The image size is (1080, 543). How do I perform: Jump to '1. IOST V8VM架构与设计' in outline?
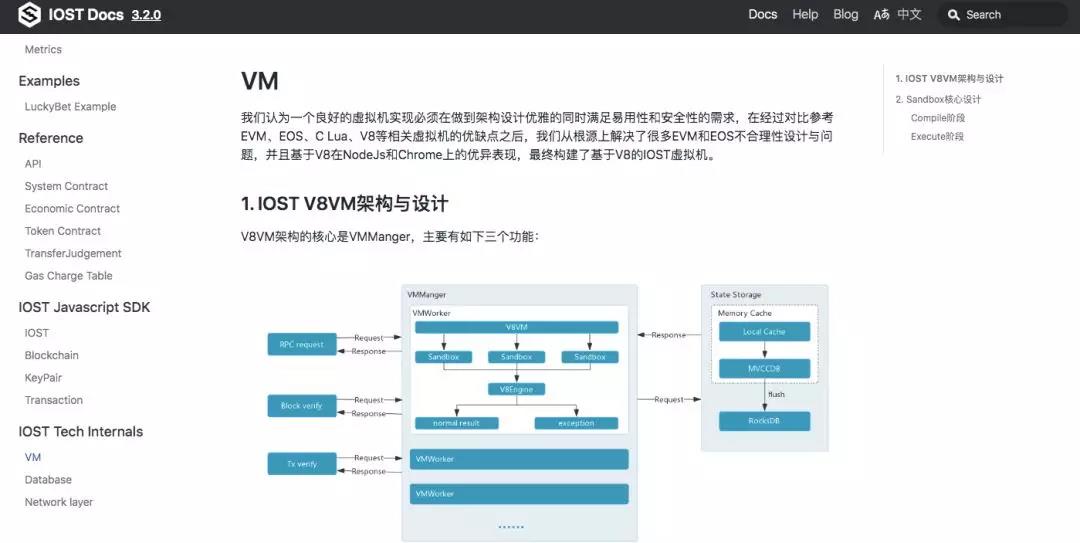(x=949, y=79)
